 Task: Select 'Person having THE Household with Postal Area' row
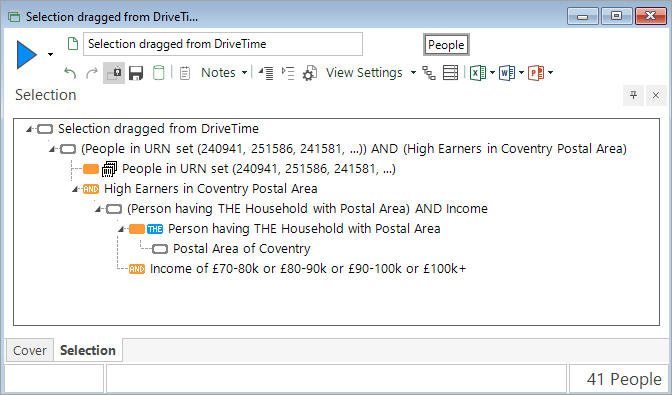point(304,229)
